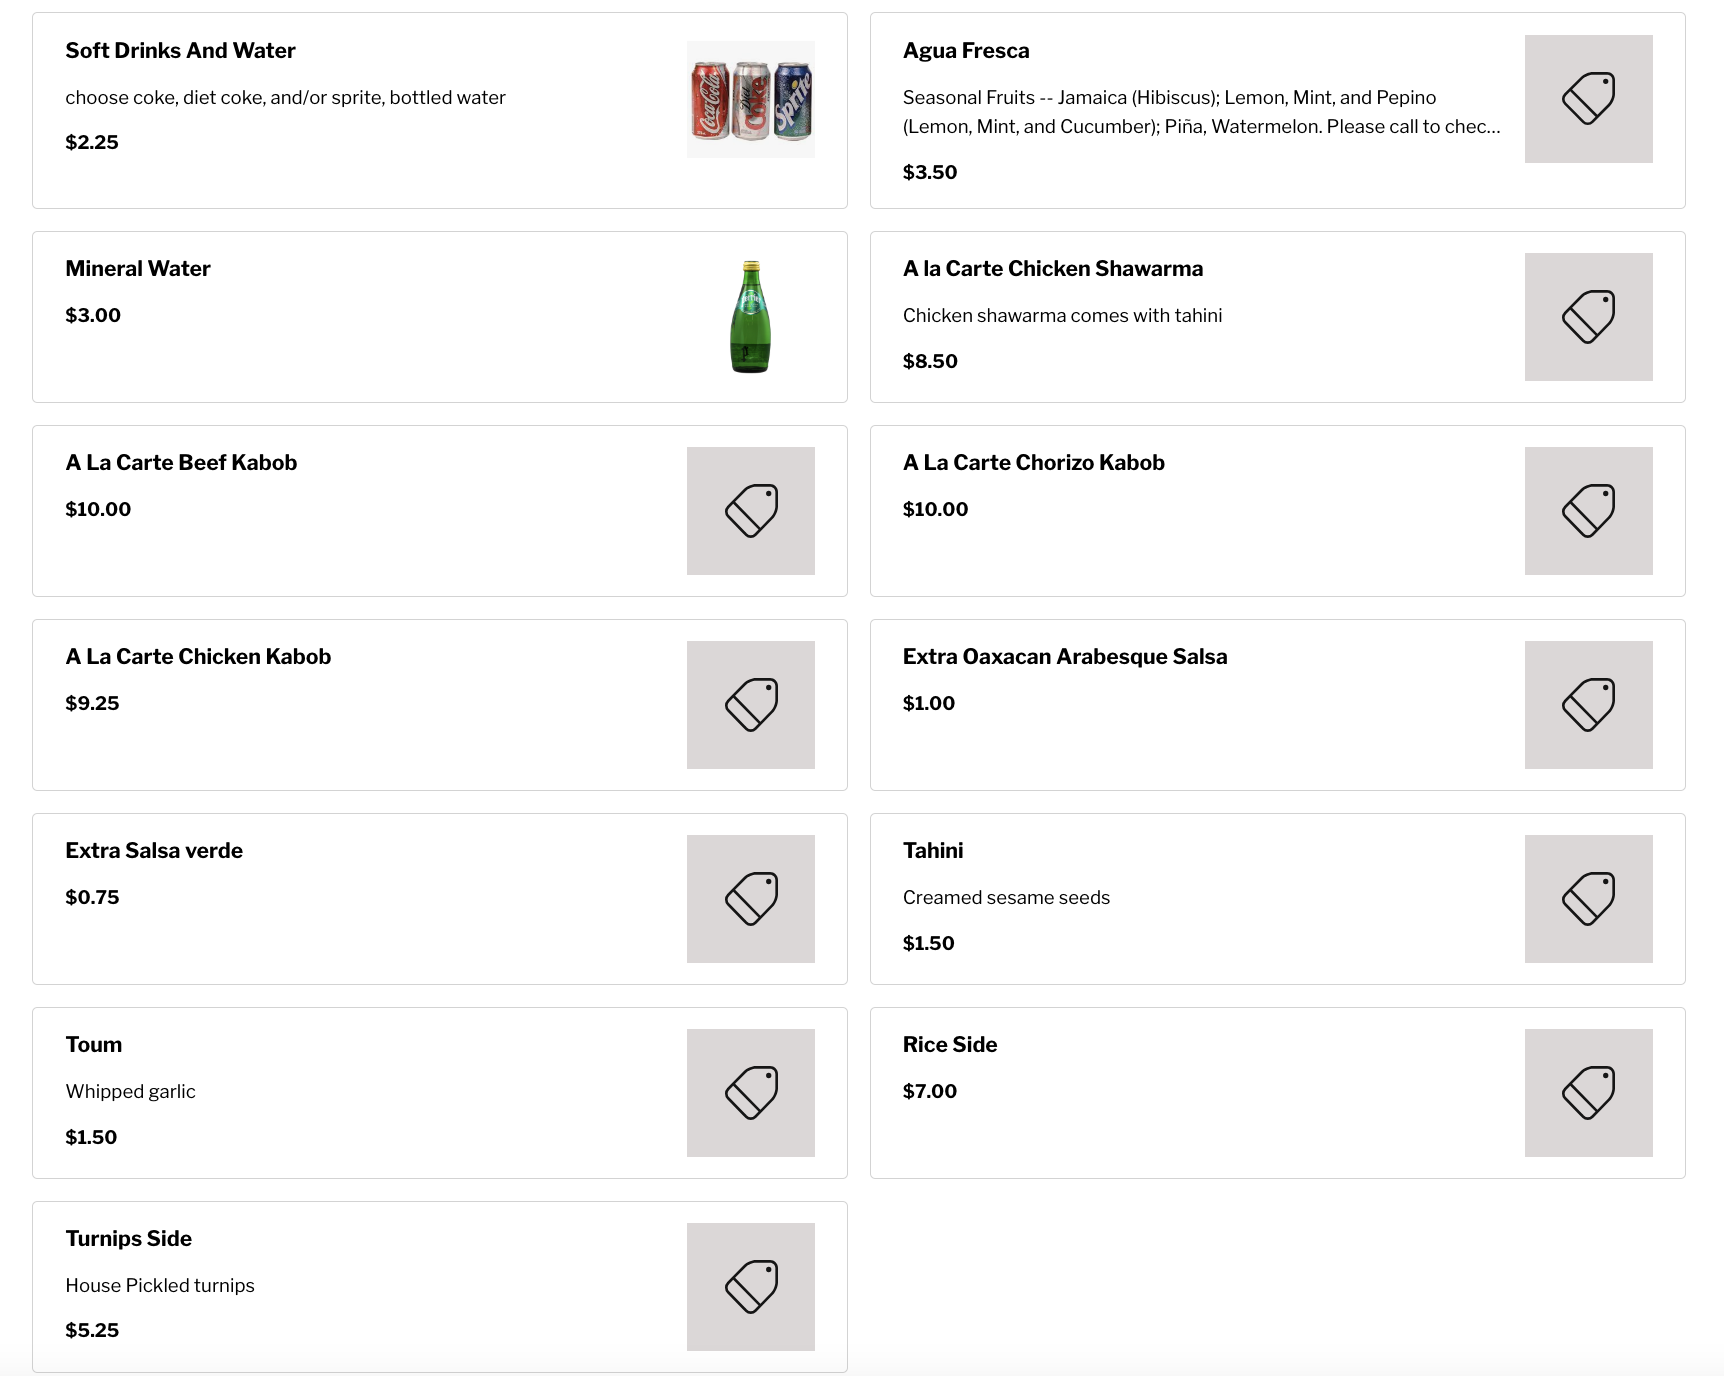1724x1376 pixels.
Task: Click the Chorizo Kabob placeholder tag icon
Action: 1588,511
